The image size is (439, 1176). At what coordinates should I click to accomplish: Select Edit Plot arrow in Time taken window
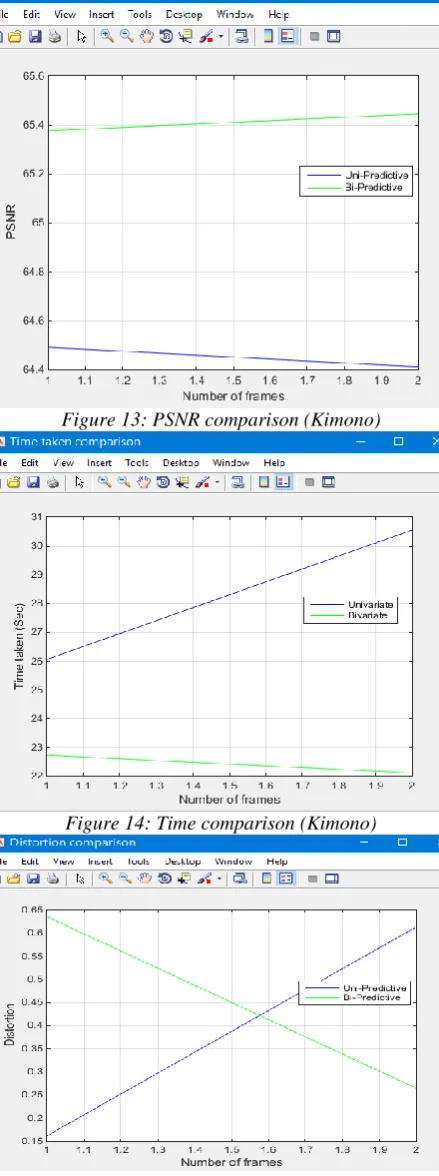80,482
